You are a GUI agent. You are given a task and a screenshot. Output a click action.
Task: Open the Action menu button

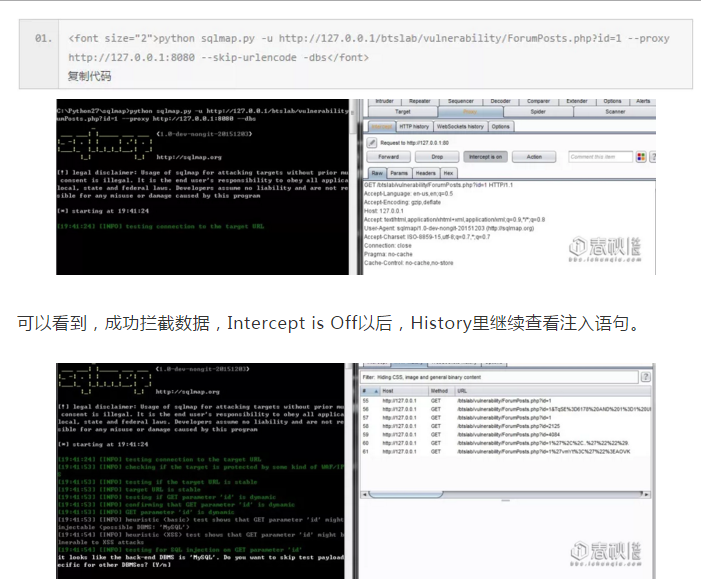coord(534,157)
